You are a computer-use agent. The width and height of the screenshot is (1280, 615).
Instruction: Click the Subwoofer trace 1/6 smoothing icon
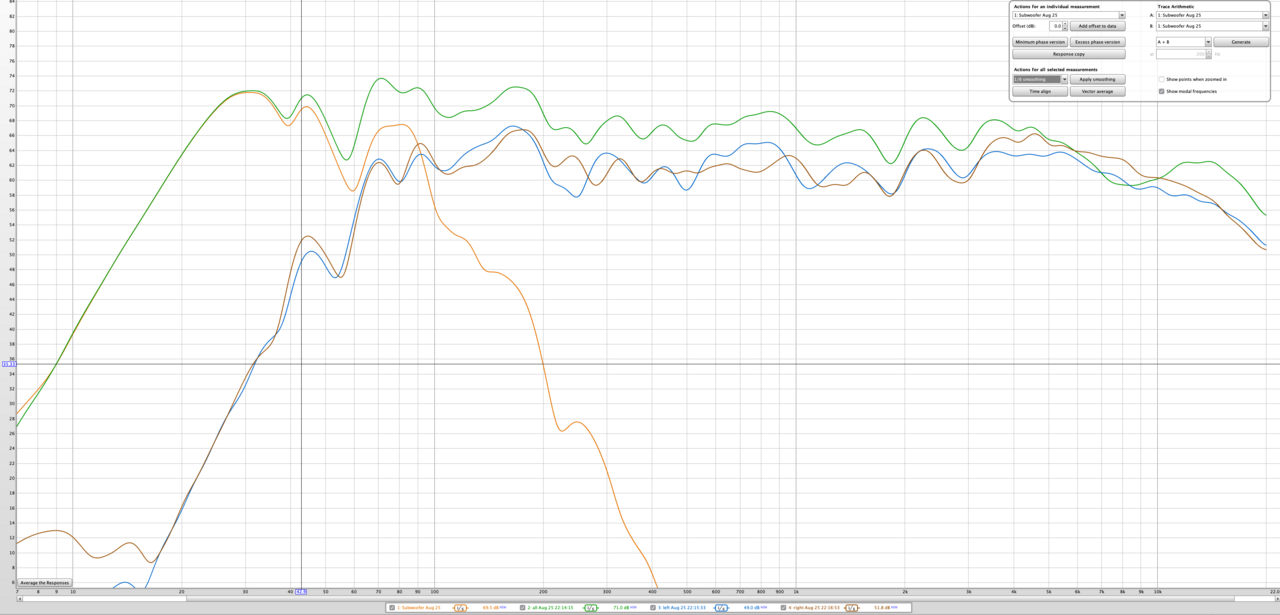coord(460,607)
